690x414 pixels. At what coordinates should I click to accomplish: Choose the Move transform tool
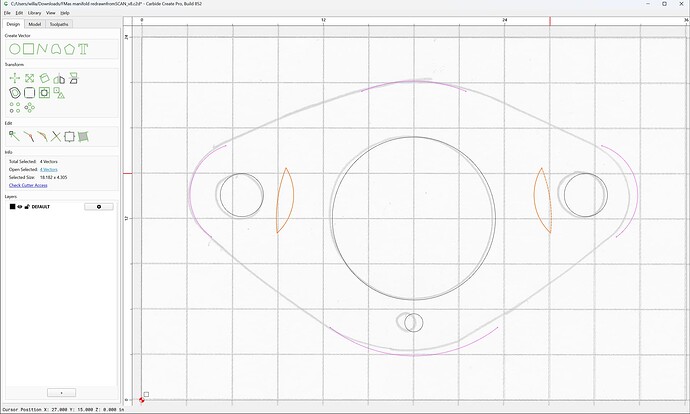pyautogui.click(x=15, y=78)
